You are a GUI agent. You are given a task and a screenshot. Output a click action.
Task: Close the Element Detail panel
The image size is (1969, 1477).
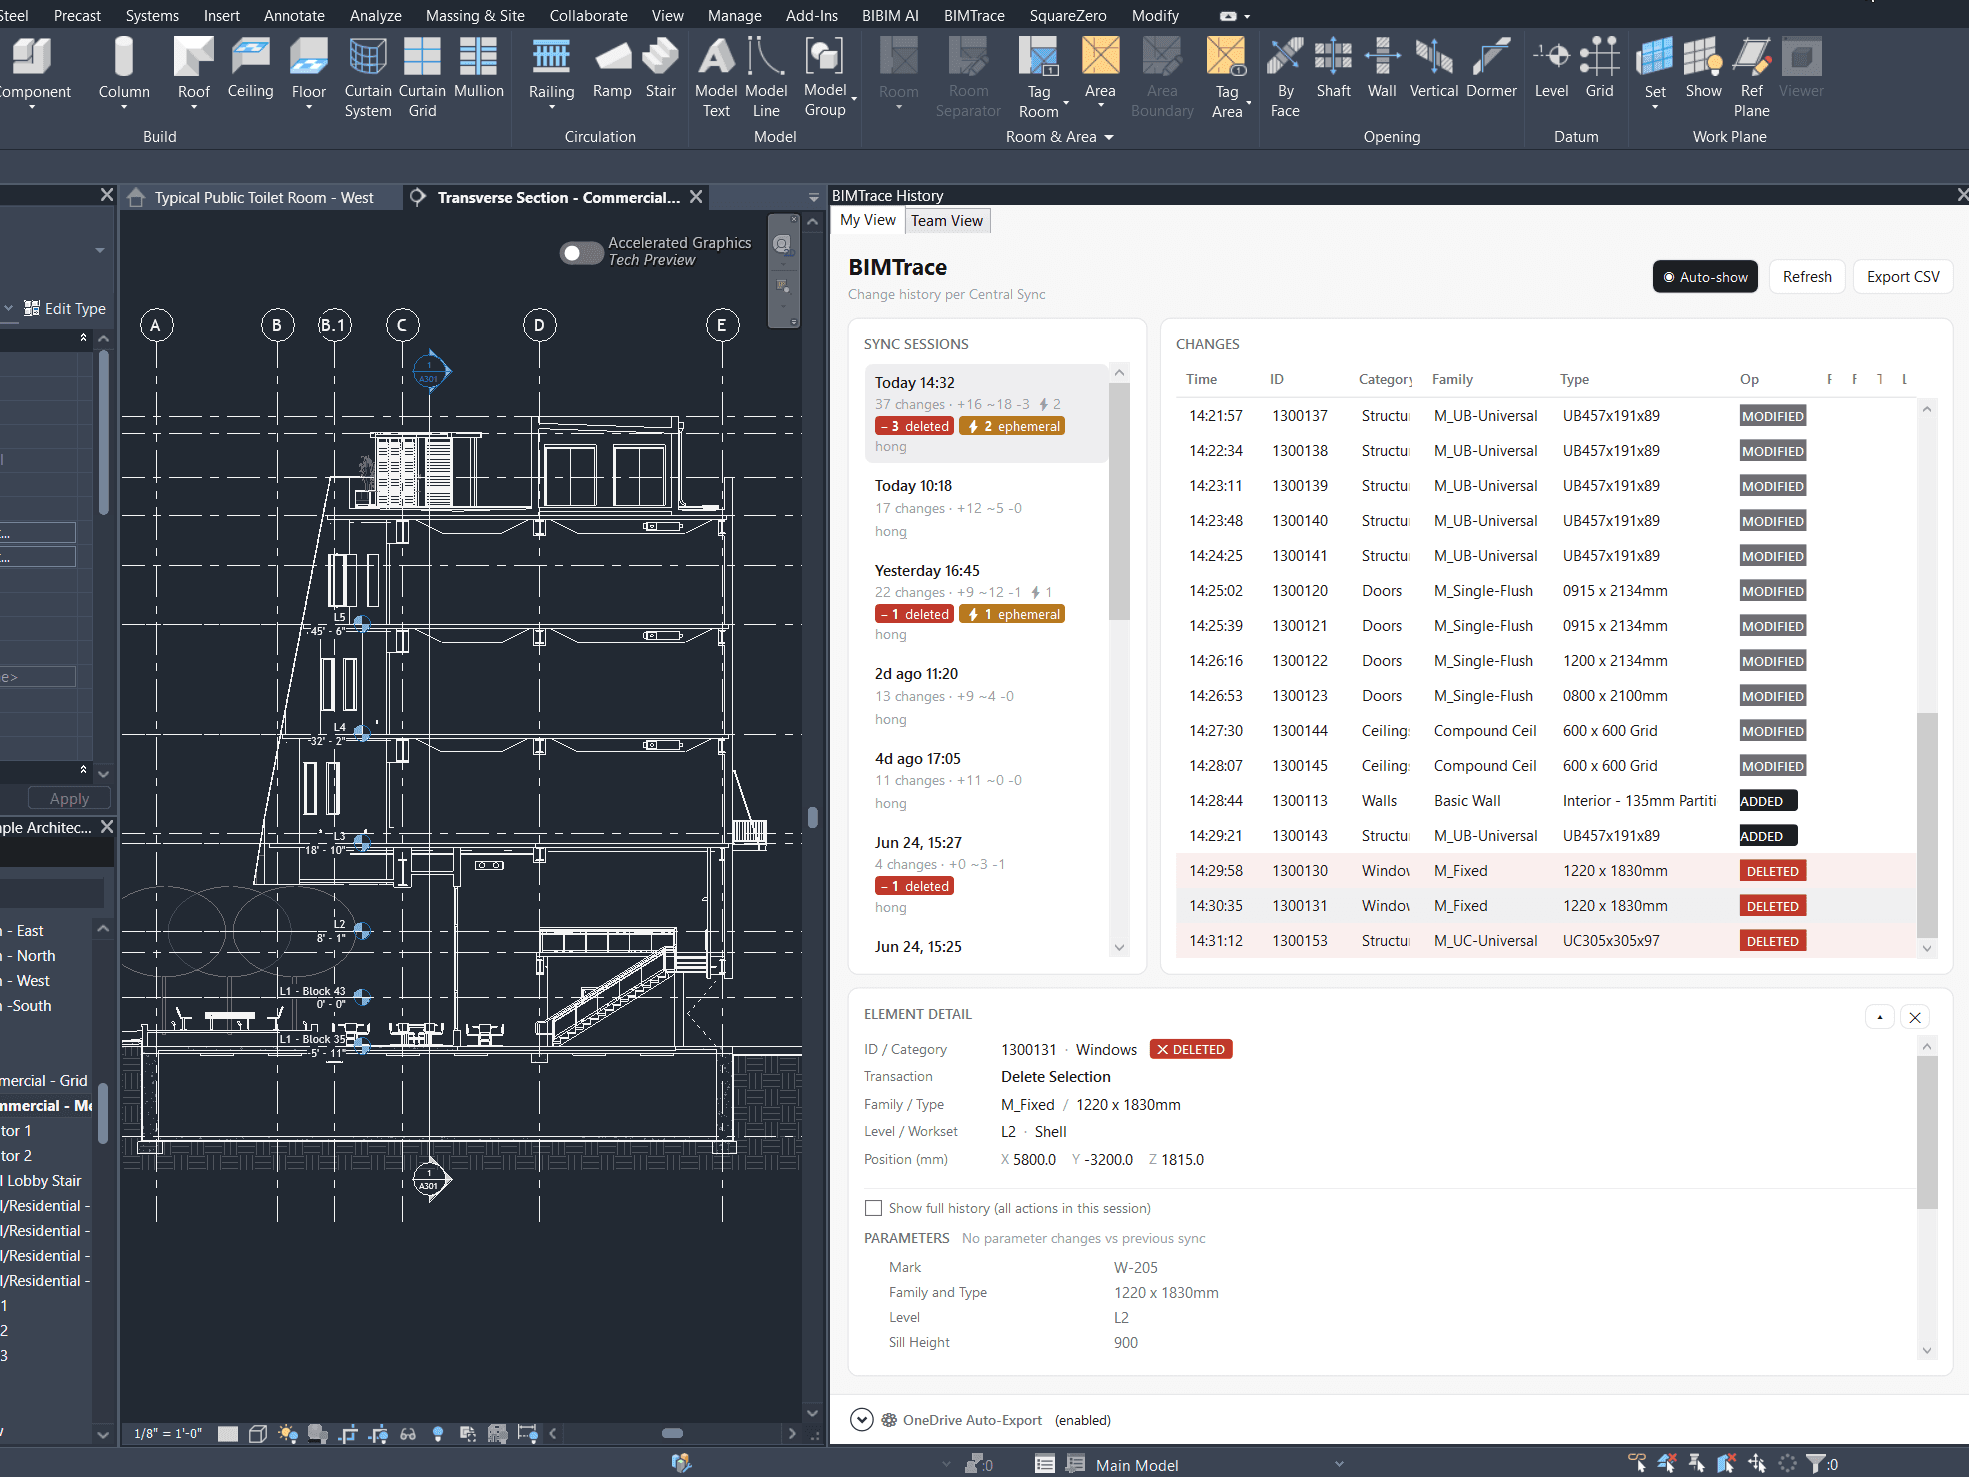tap(1915, 1017)
